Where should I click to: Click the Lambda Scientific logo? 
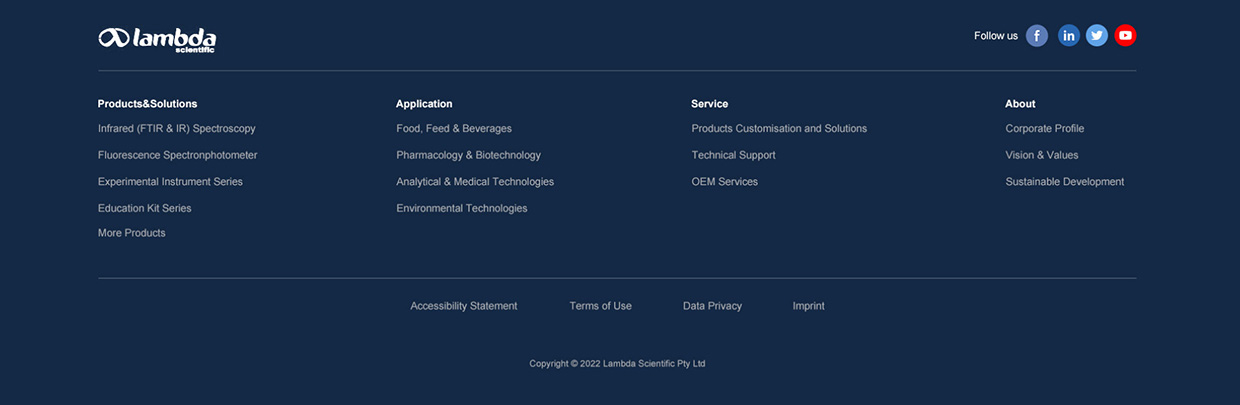coord(157,38)
